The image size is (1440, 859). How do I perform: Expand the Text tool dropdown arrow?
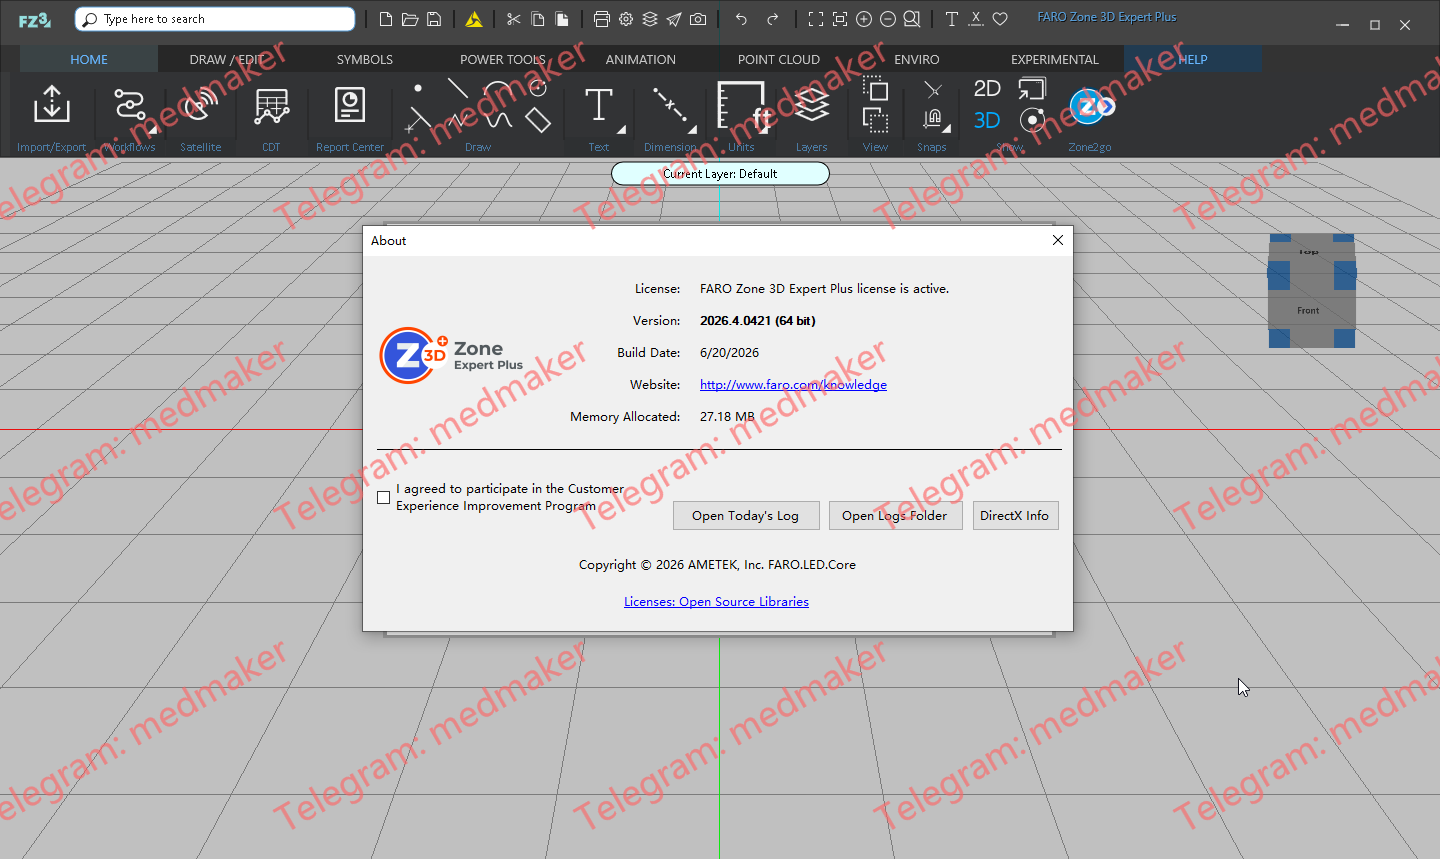click(x=621, y=129)
